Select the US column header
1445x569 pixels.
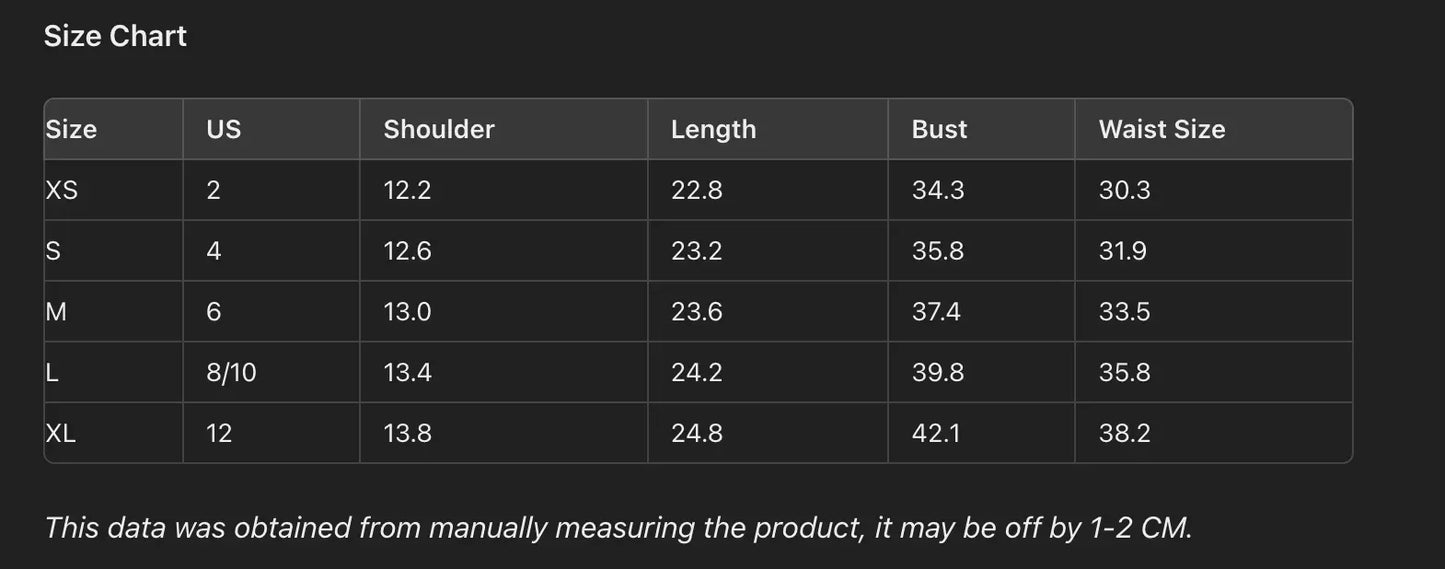223,130
